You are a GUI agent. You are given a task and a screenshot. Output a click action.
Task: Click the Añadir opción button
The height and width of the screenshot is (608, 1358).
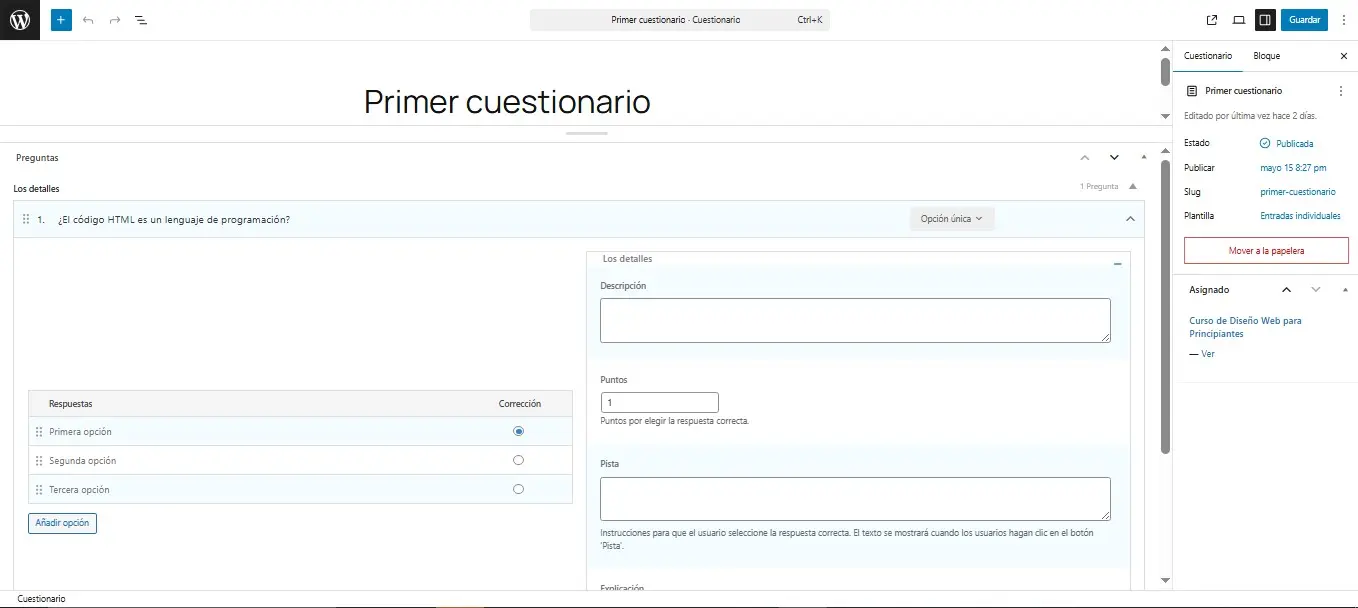[62, 523]
